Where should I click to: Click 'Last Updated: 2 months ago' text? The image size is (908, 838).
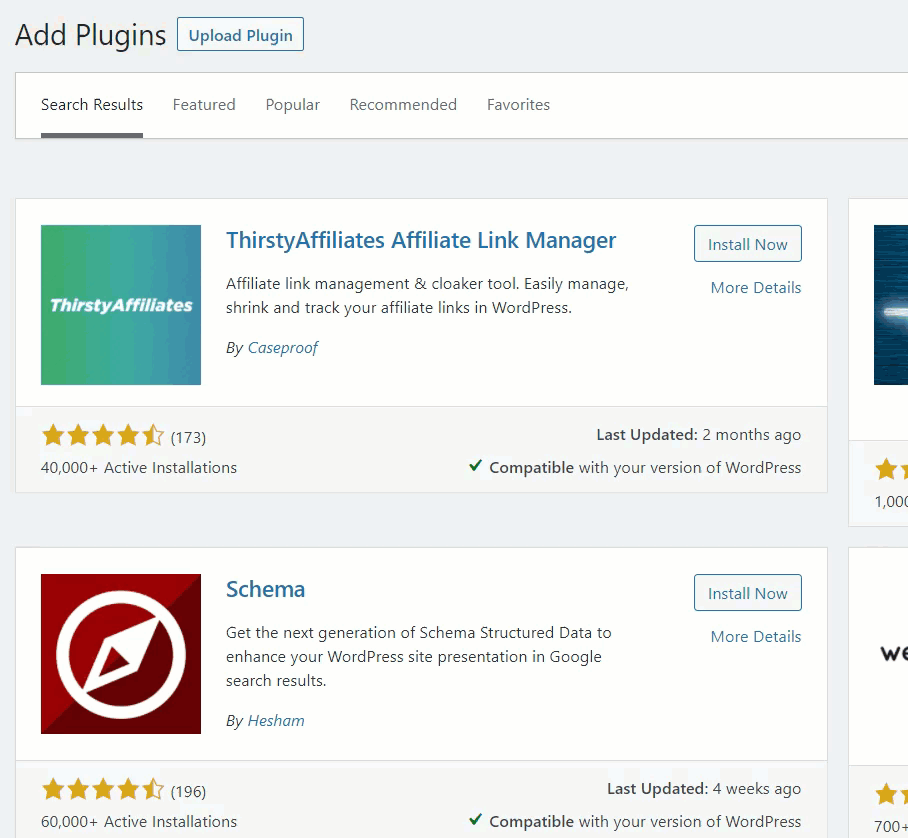[698, 435]
